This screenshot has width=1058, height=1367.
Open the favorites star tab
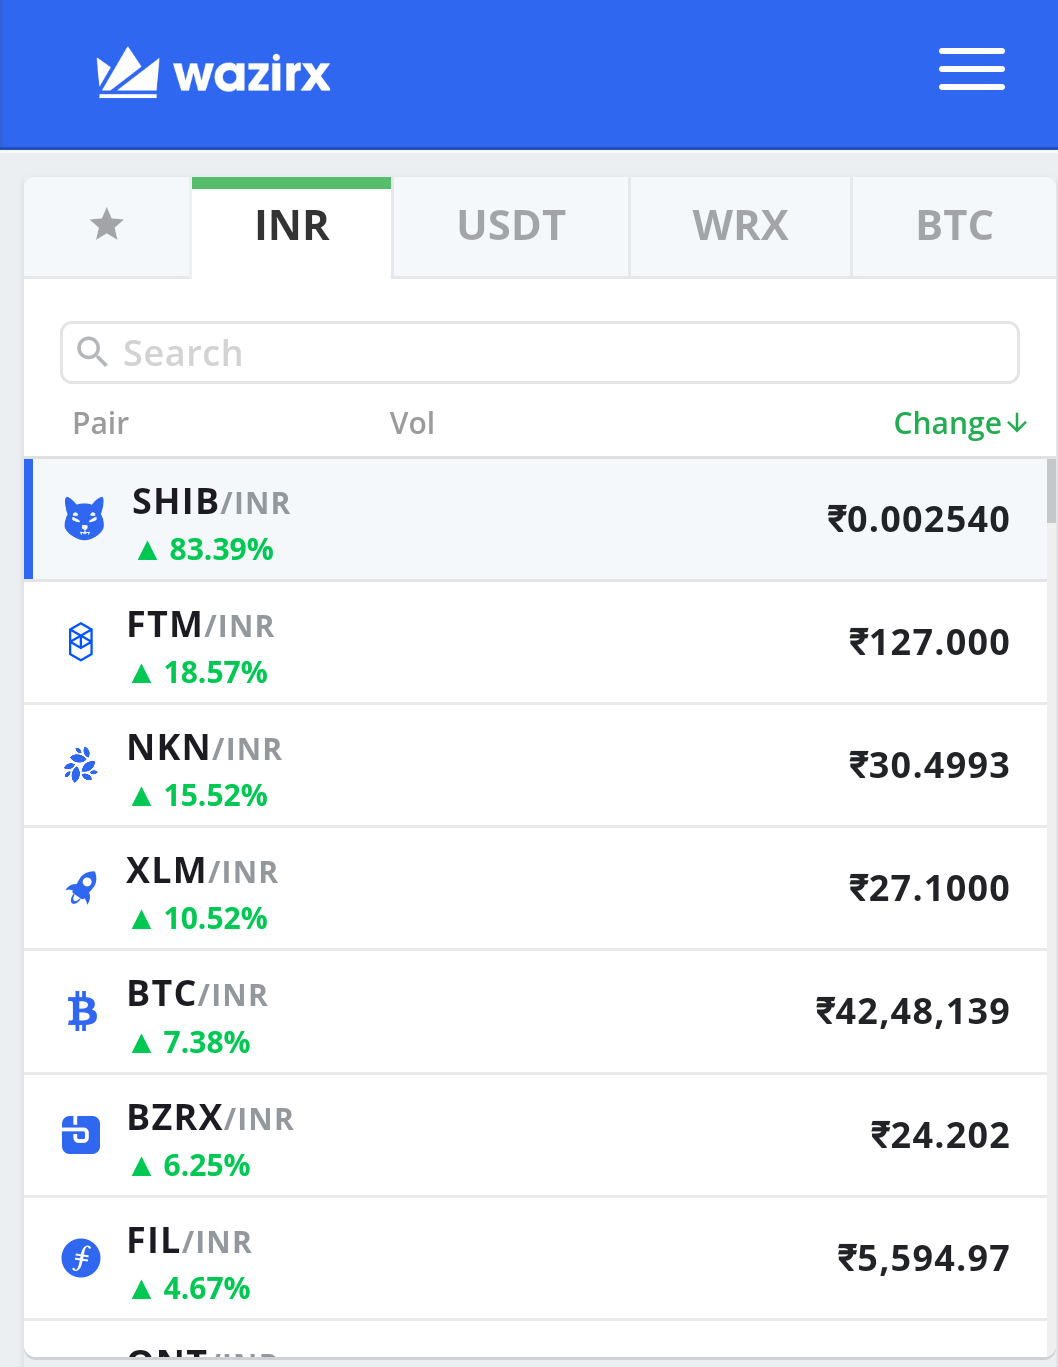point(107,225)
